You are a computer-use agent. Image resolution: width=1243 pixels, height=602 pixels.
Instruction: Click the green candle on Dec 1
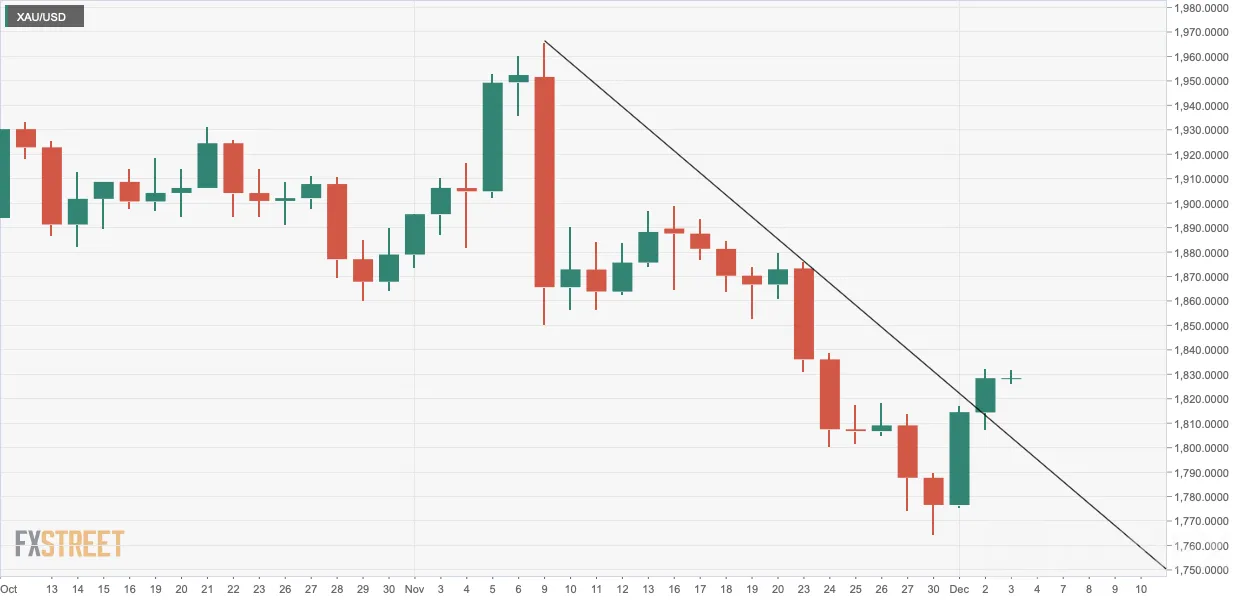tap(959, 459)
